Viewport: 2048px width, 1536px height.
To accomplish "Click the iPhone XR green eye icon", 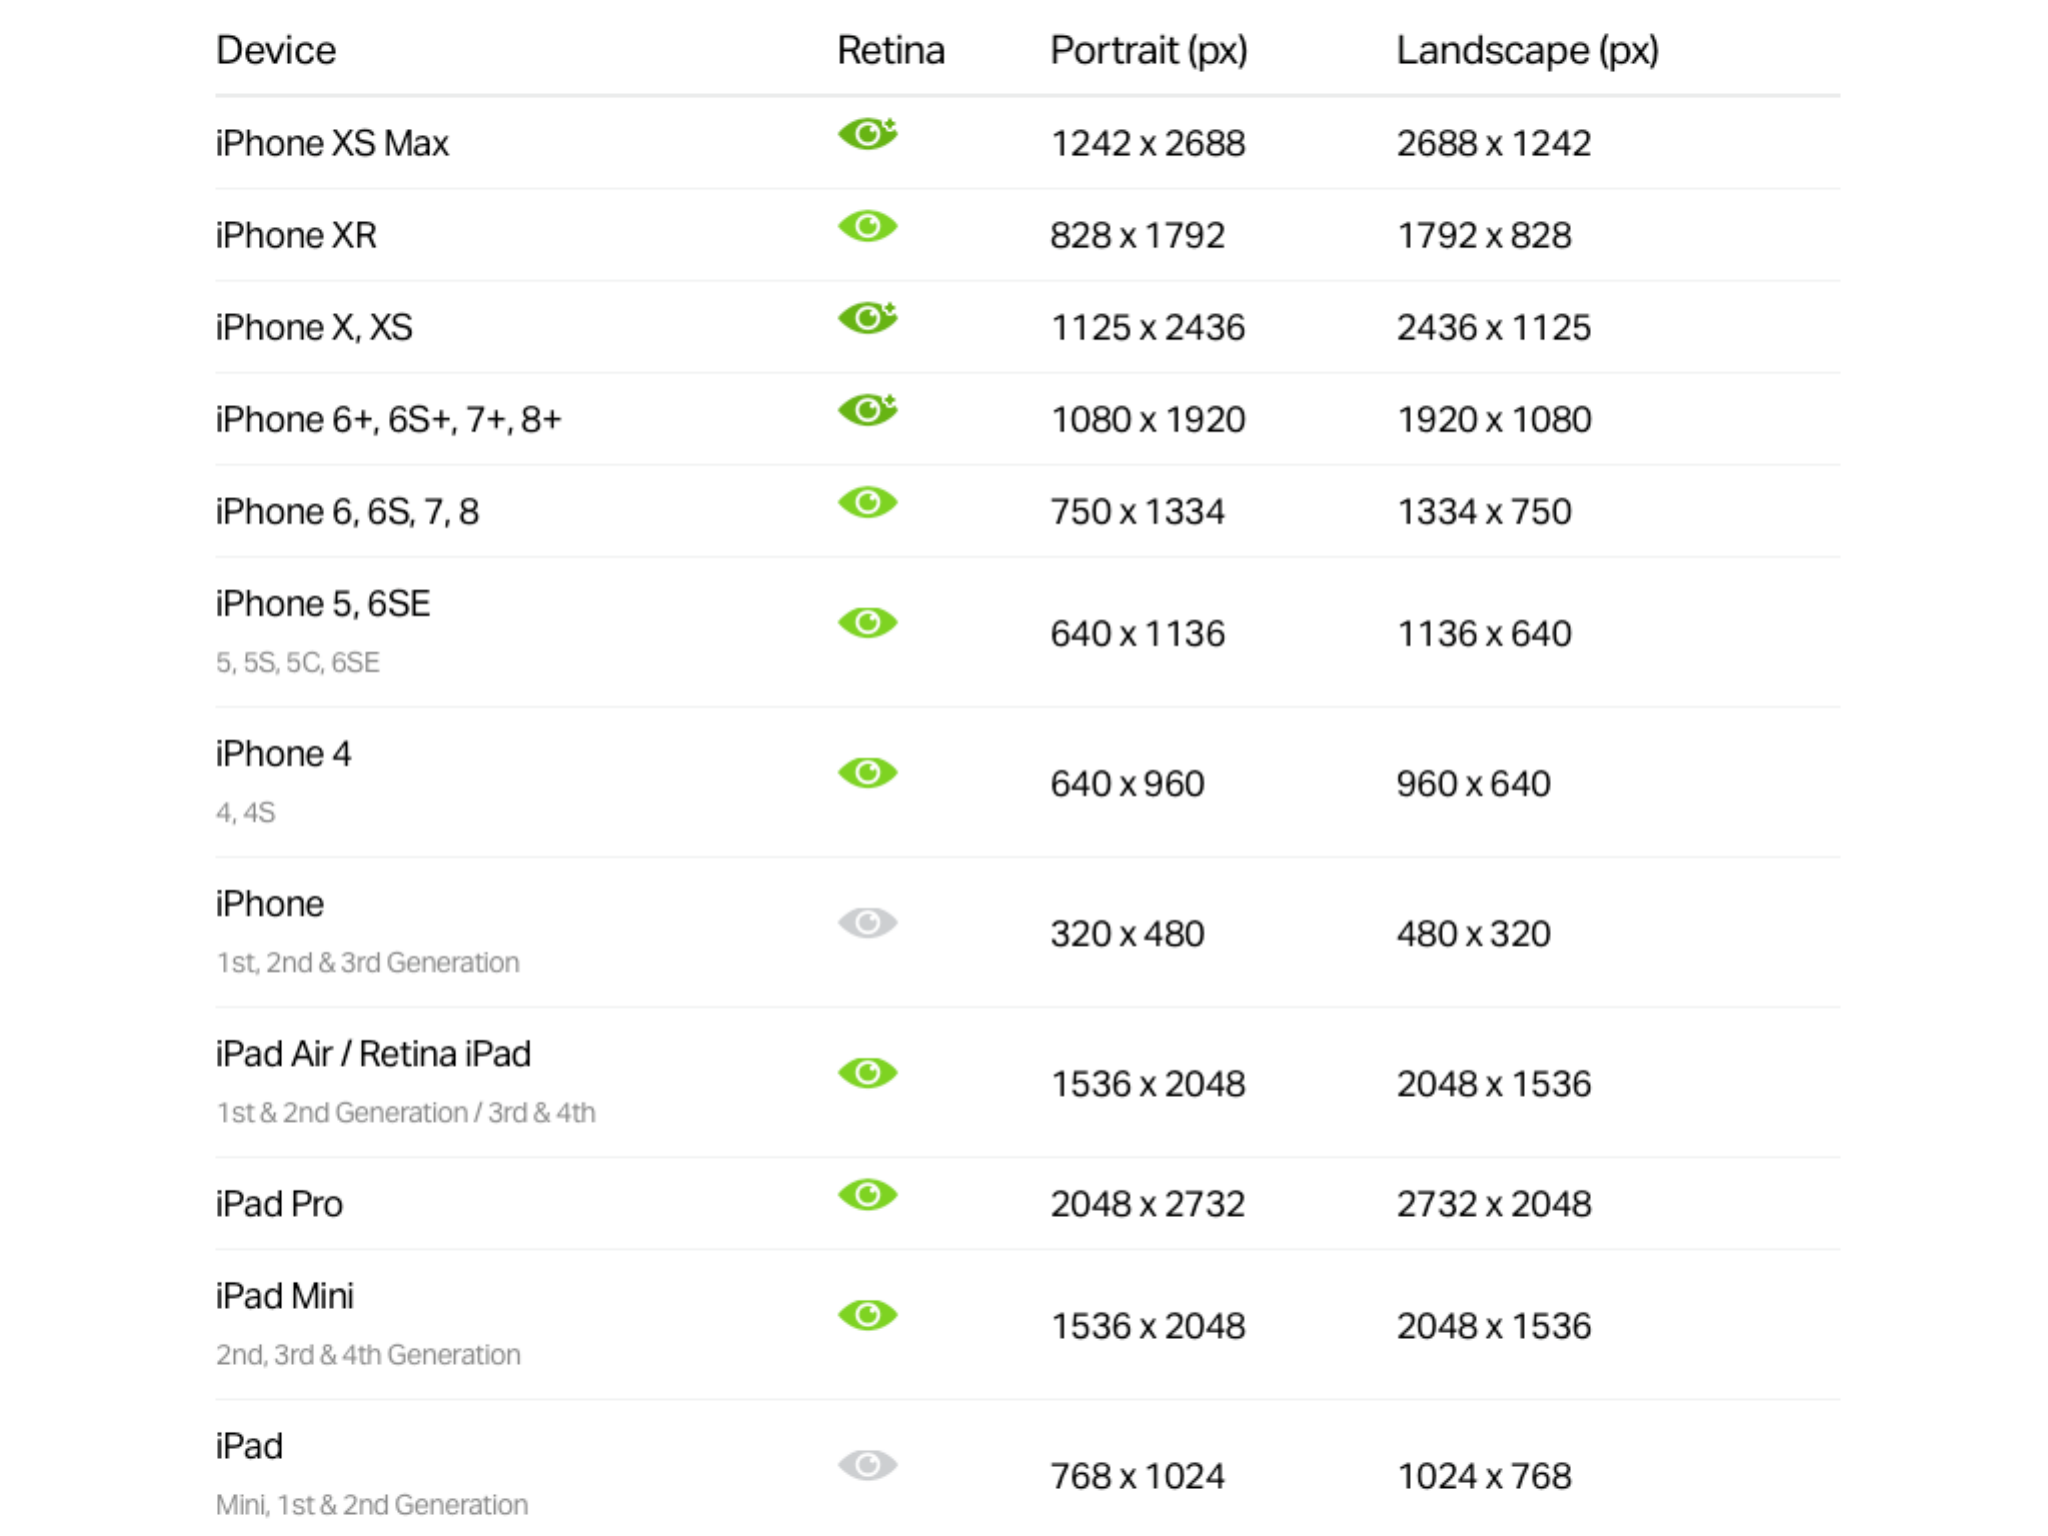I will tap(867, 226).
